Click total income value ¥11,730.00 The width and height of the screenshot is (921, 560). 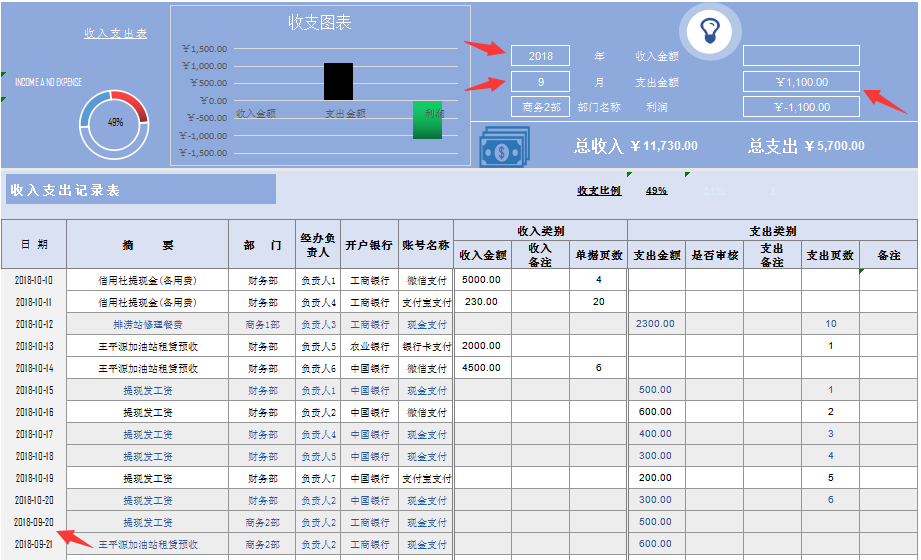[x=664, y=146]
